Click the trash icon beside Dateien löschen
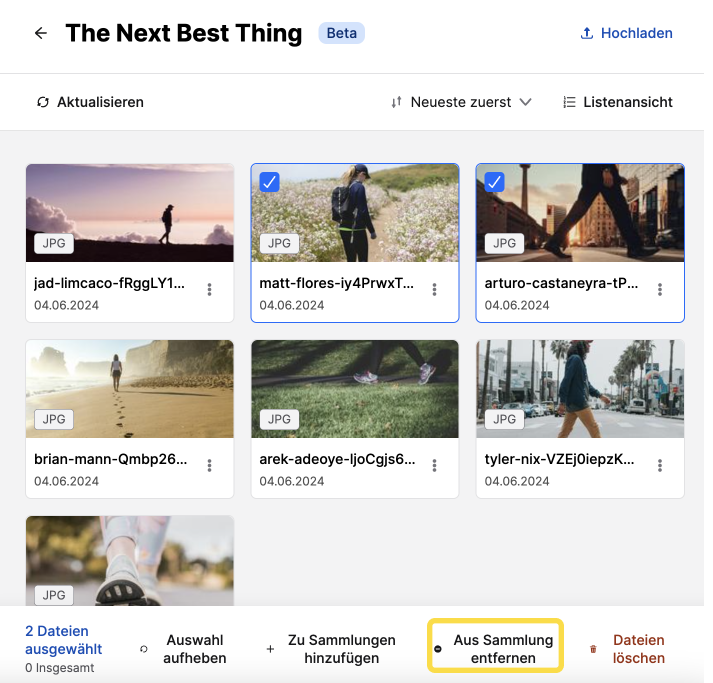The height and width of the screenshot is (683, 713). pos(593,649)
